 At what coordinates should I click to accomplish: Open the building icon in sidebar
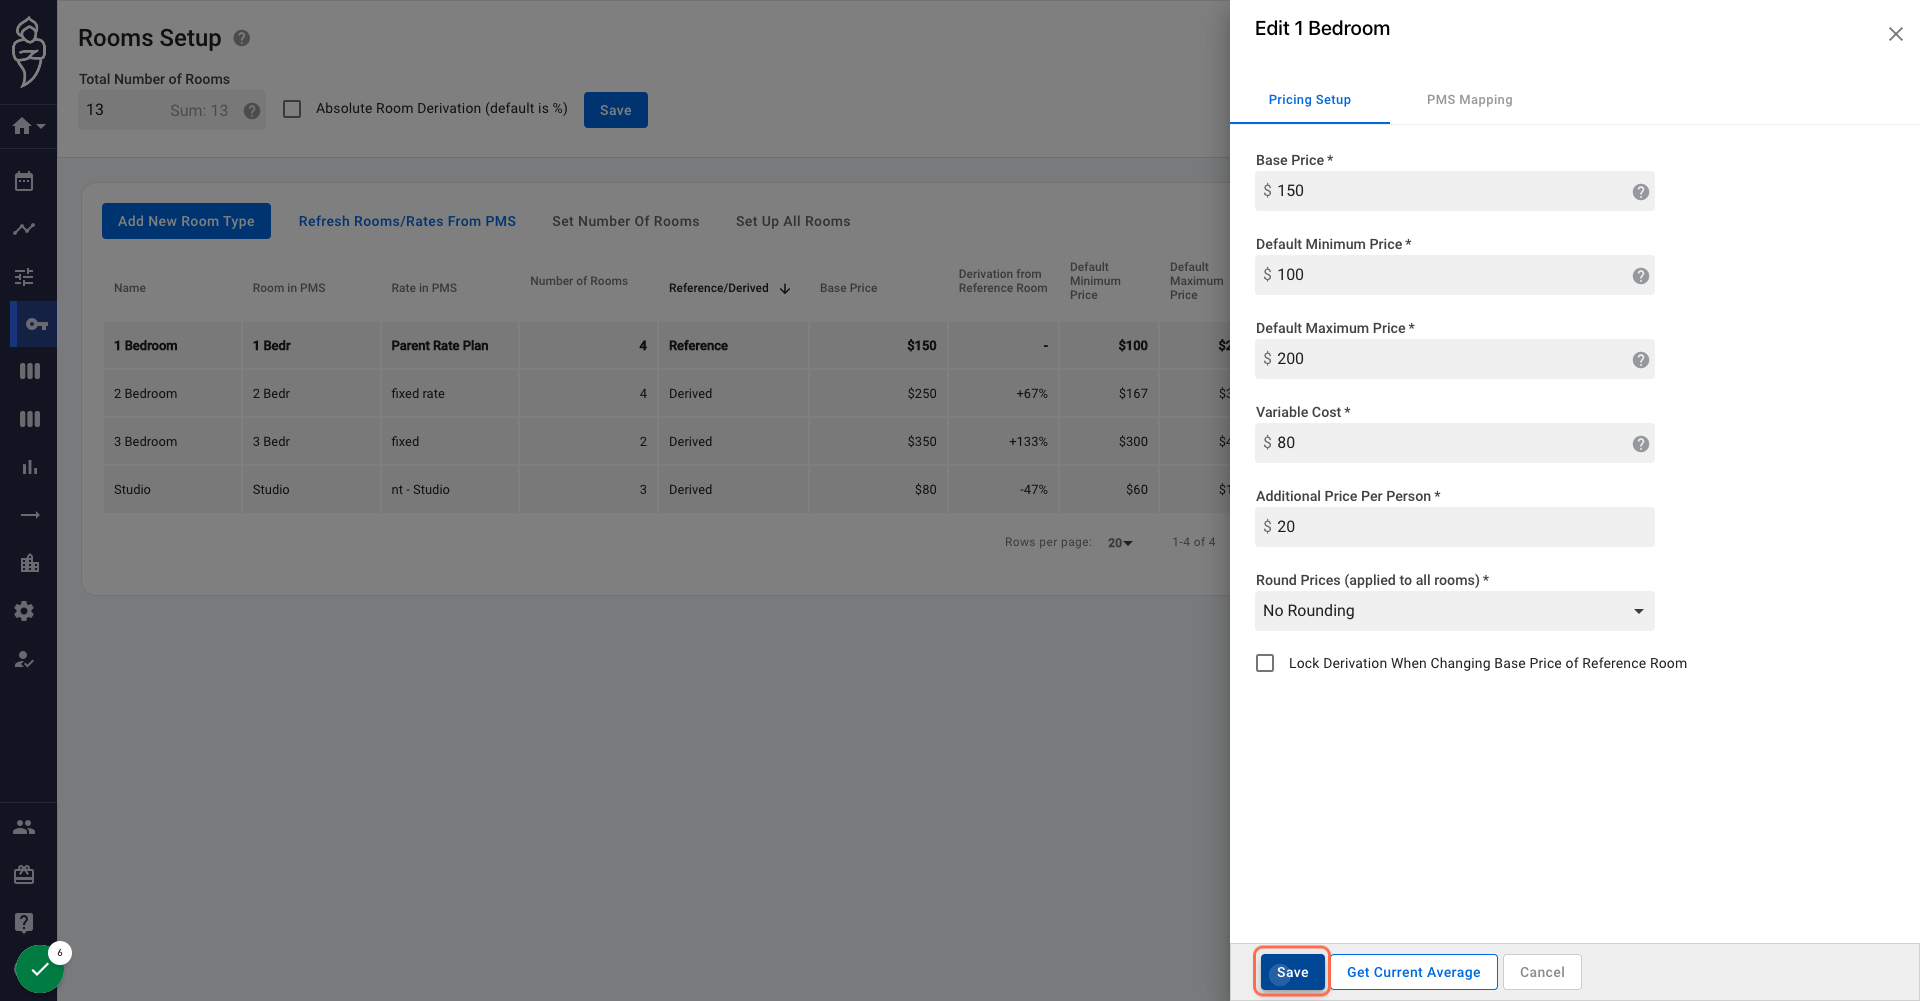(30, 563)
